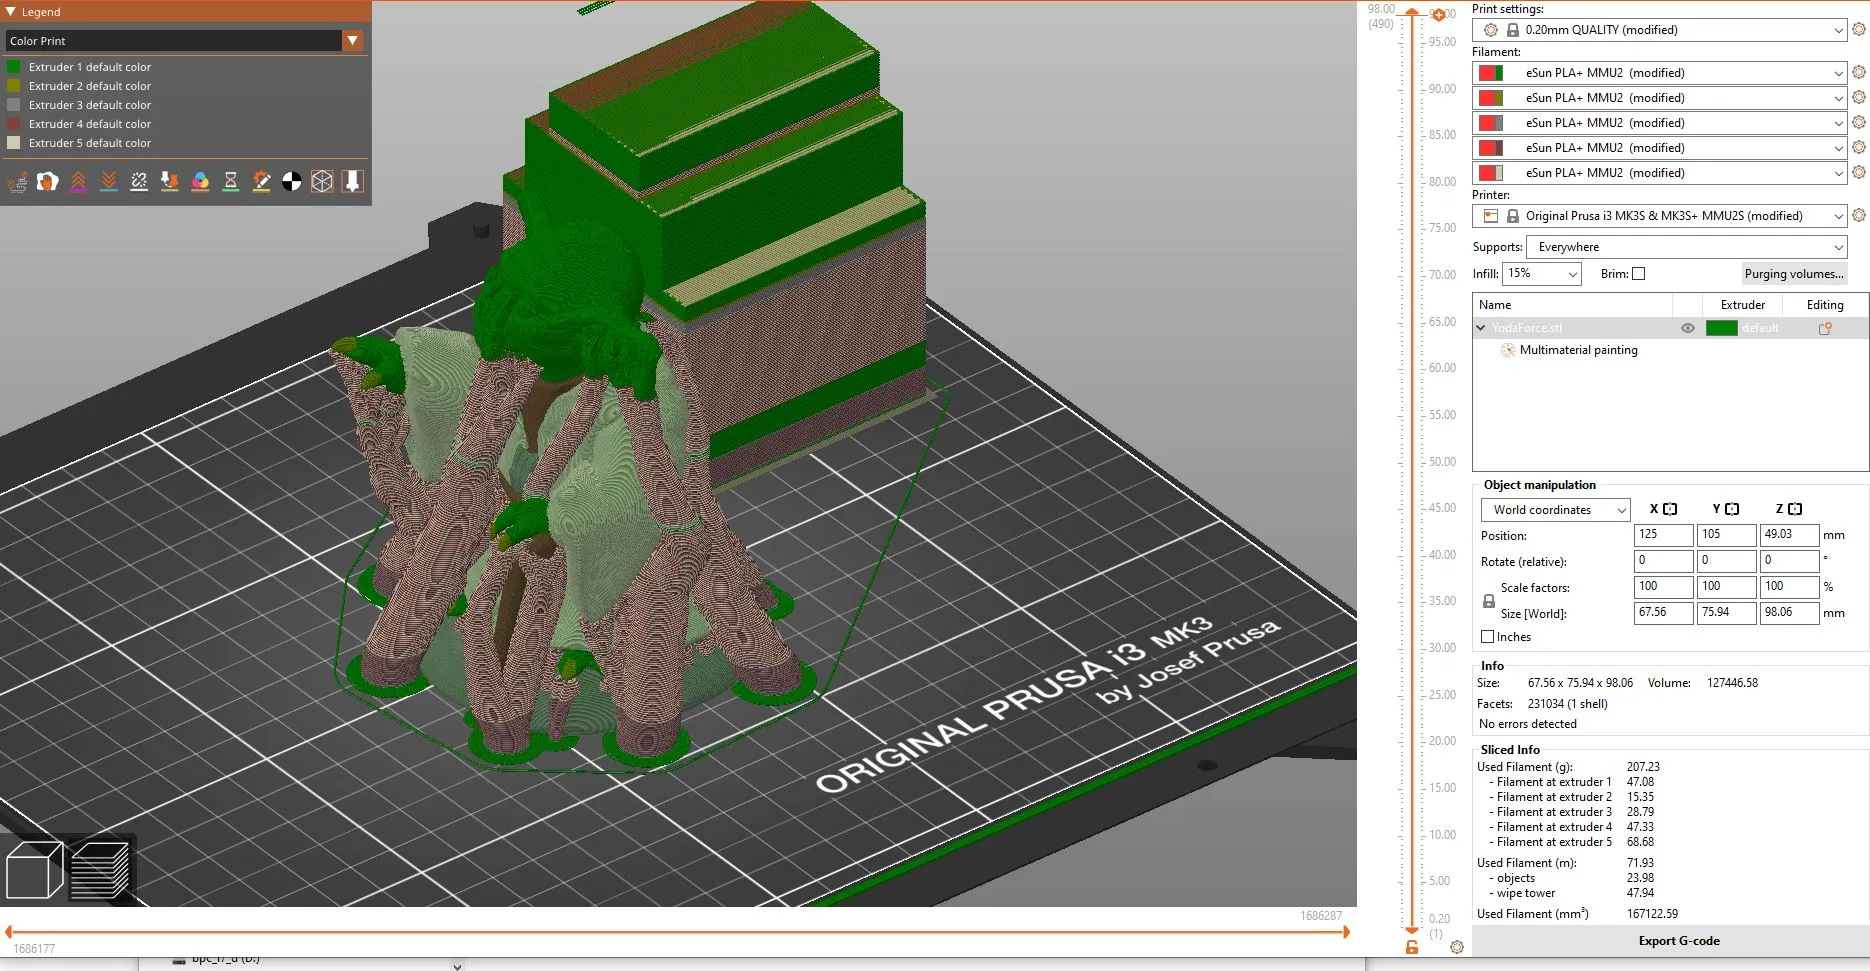Switch to sliced layers preview icon
The width and height of the screenshot is (1870, 971).
point(100,870)
